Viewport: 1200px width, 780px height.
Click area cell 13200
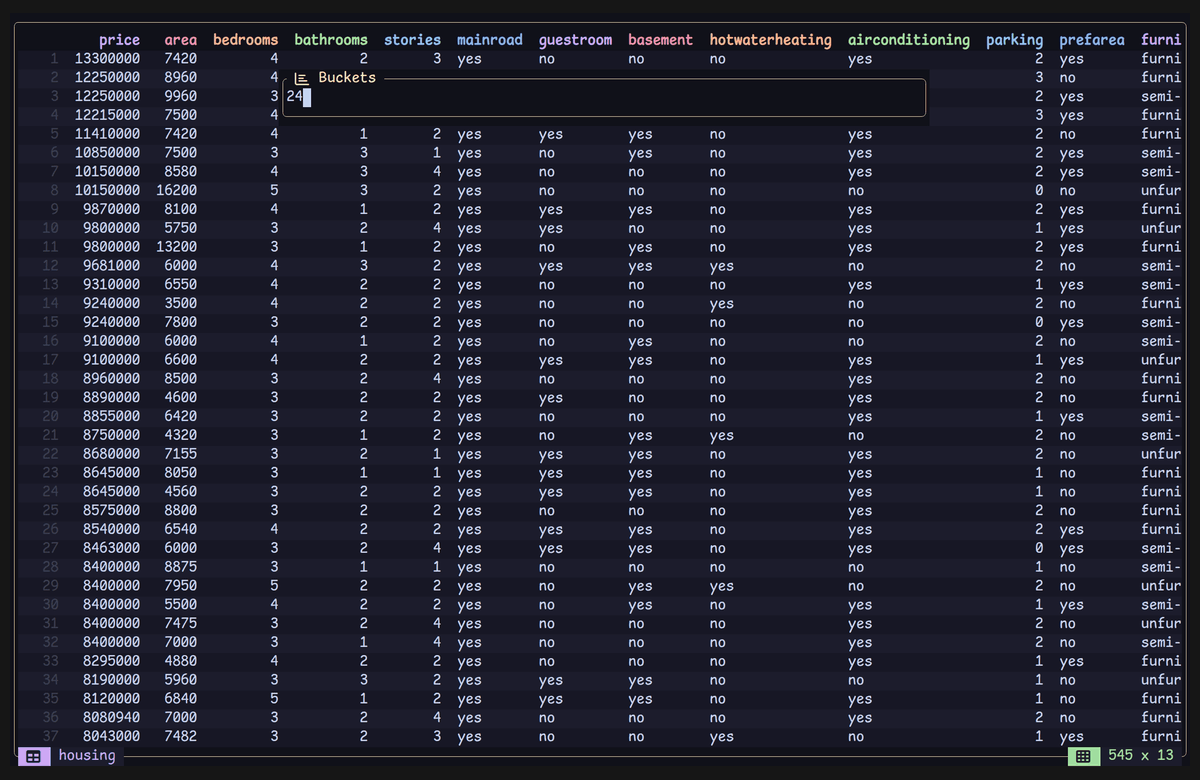177,247
